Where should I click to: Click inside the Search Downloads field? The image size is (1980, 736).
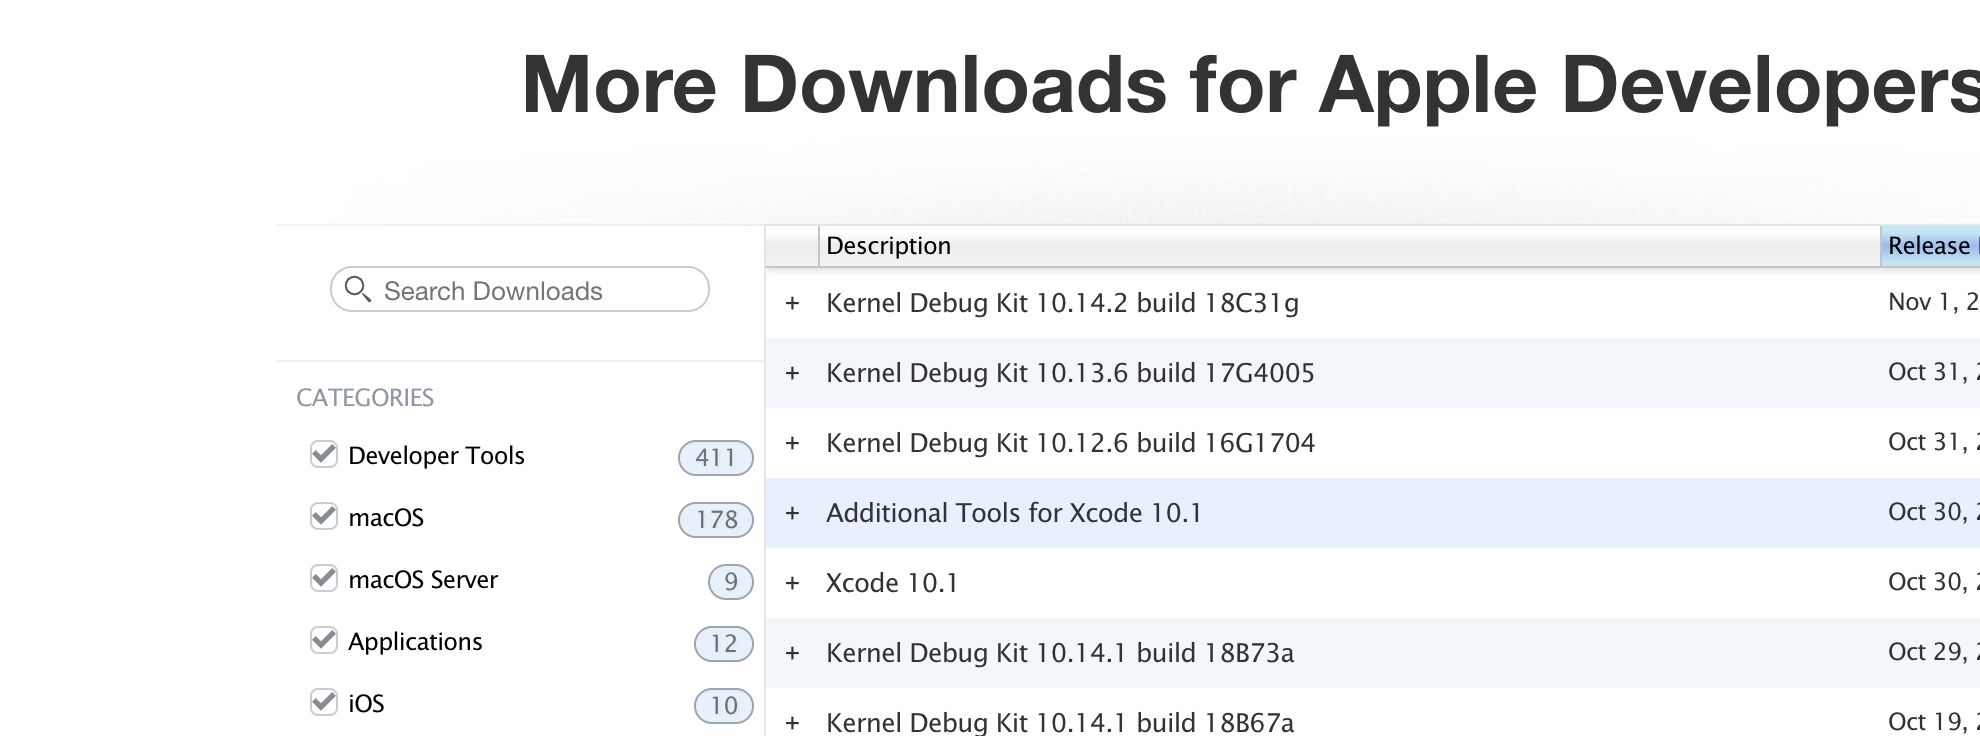(x=520, y=290)
